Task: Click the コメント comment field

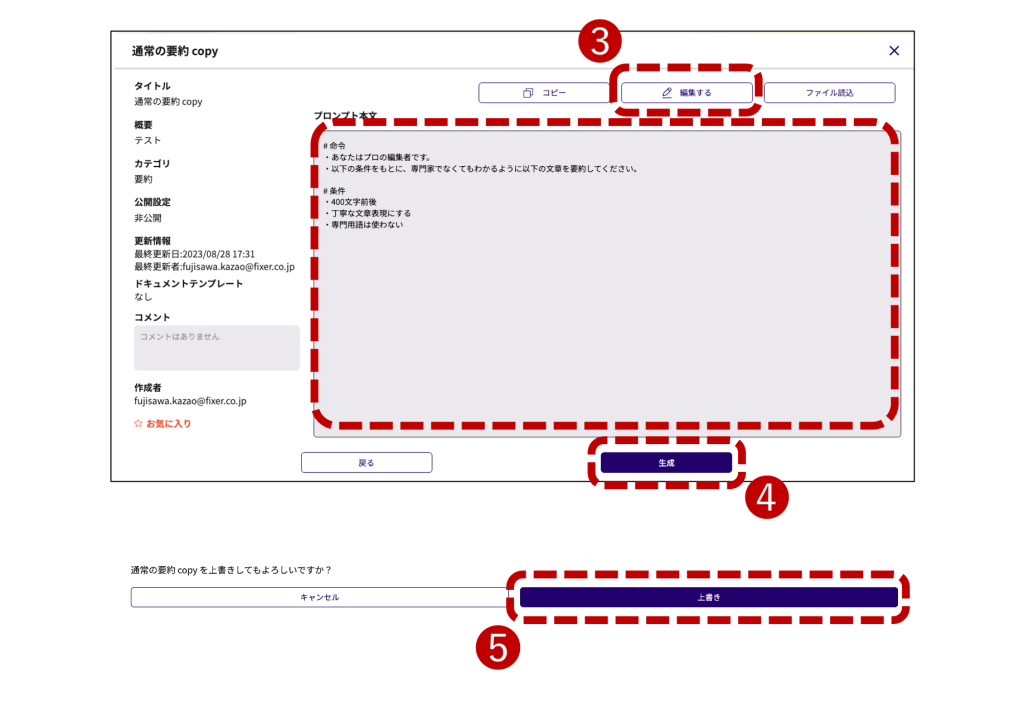Action: tap(217, 348)
